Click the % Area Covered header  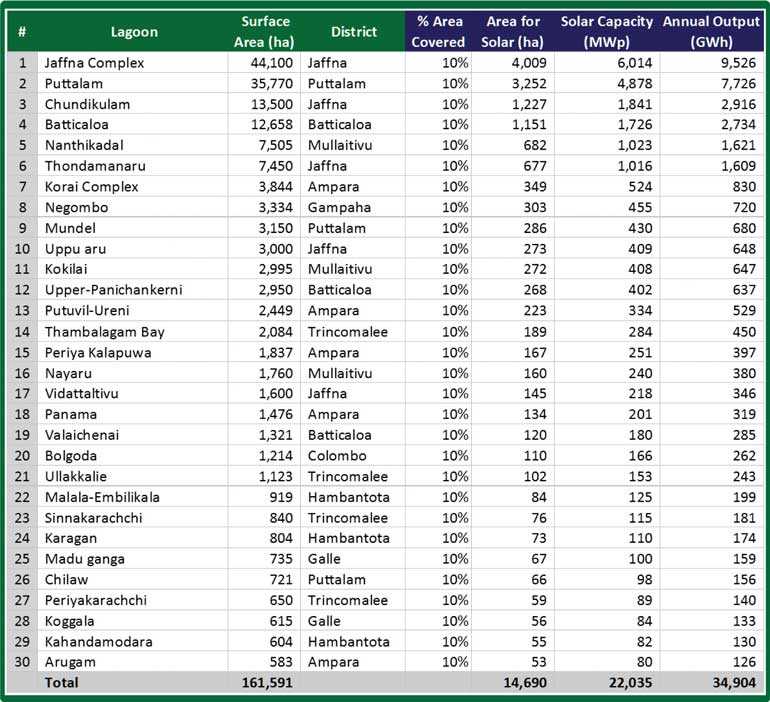(439, 32)
